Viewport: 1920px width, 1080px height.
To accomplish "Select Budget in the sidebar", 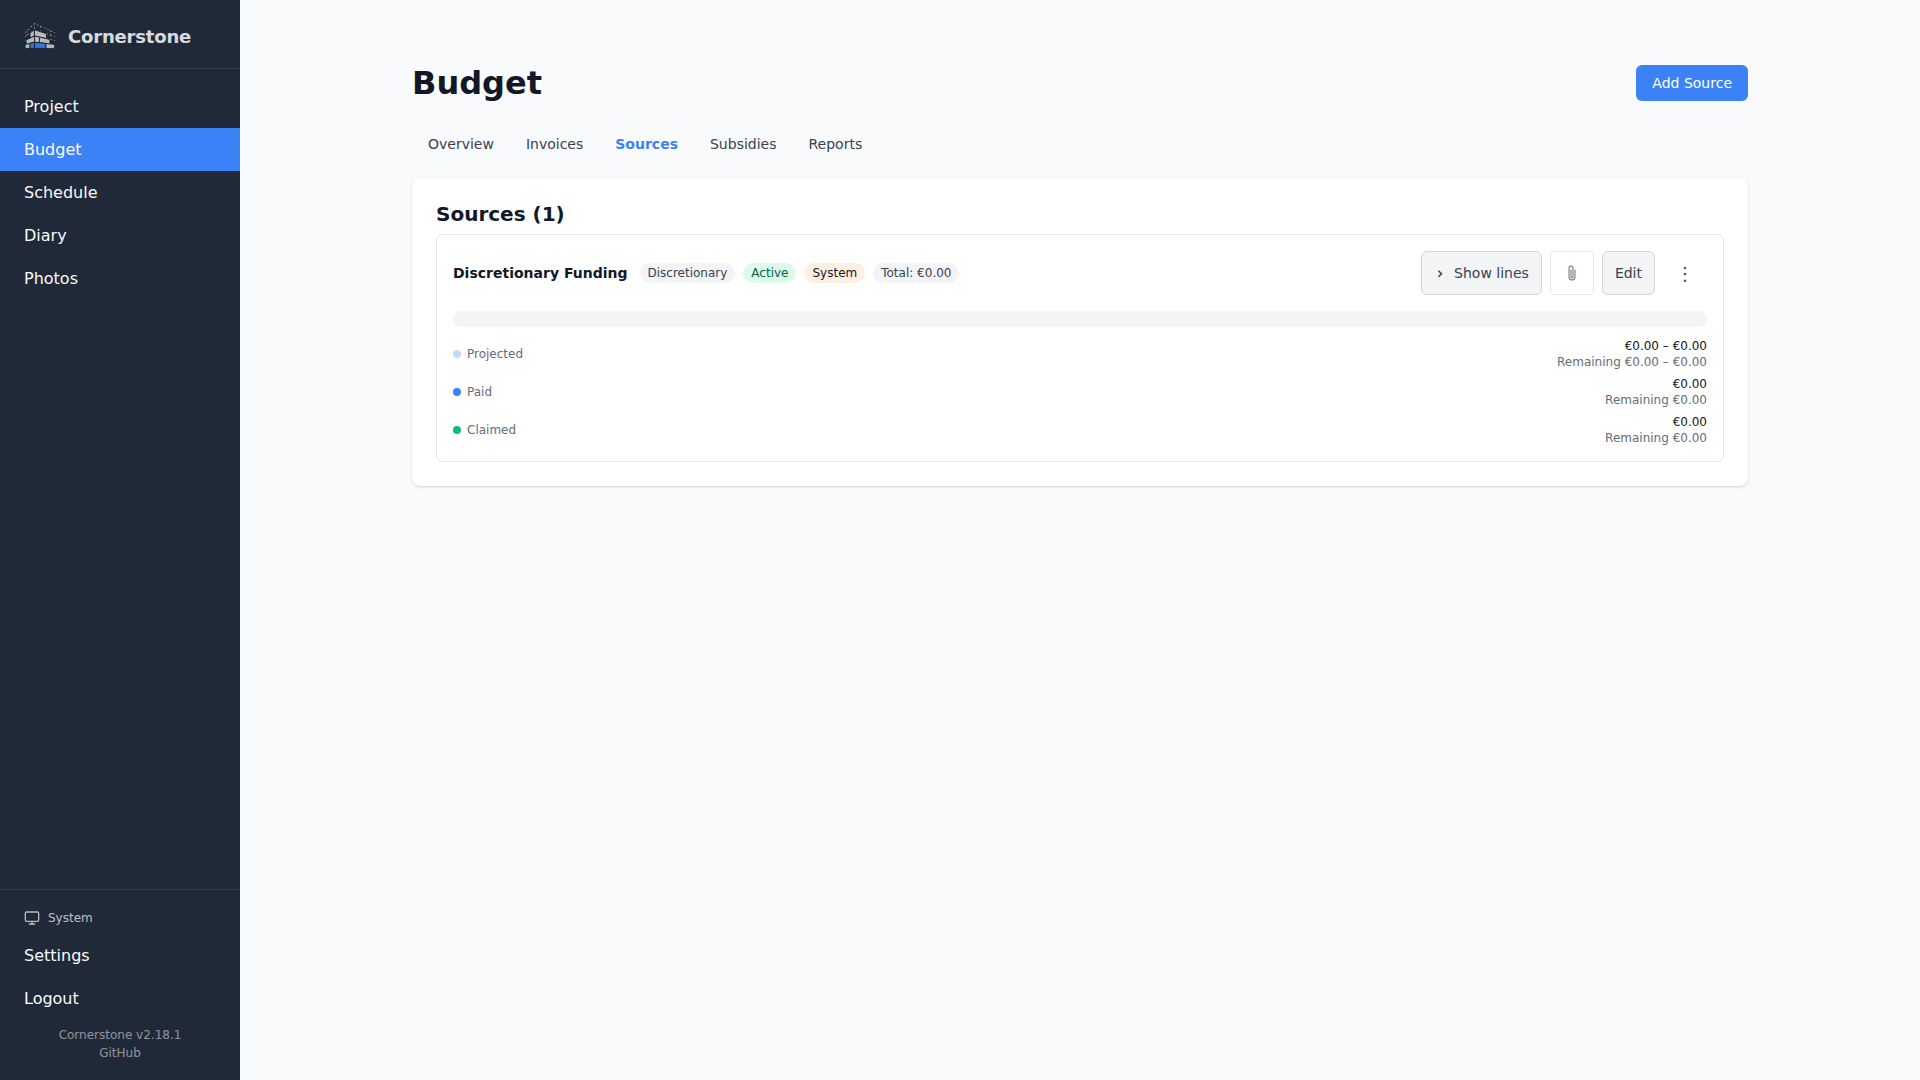I will click(120, 149).
